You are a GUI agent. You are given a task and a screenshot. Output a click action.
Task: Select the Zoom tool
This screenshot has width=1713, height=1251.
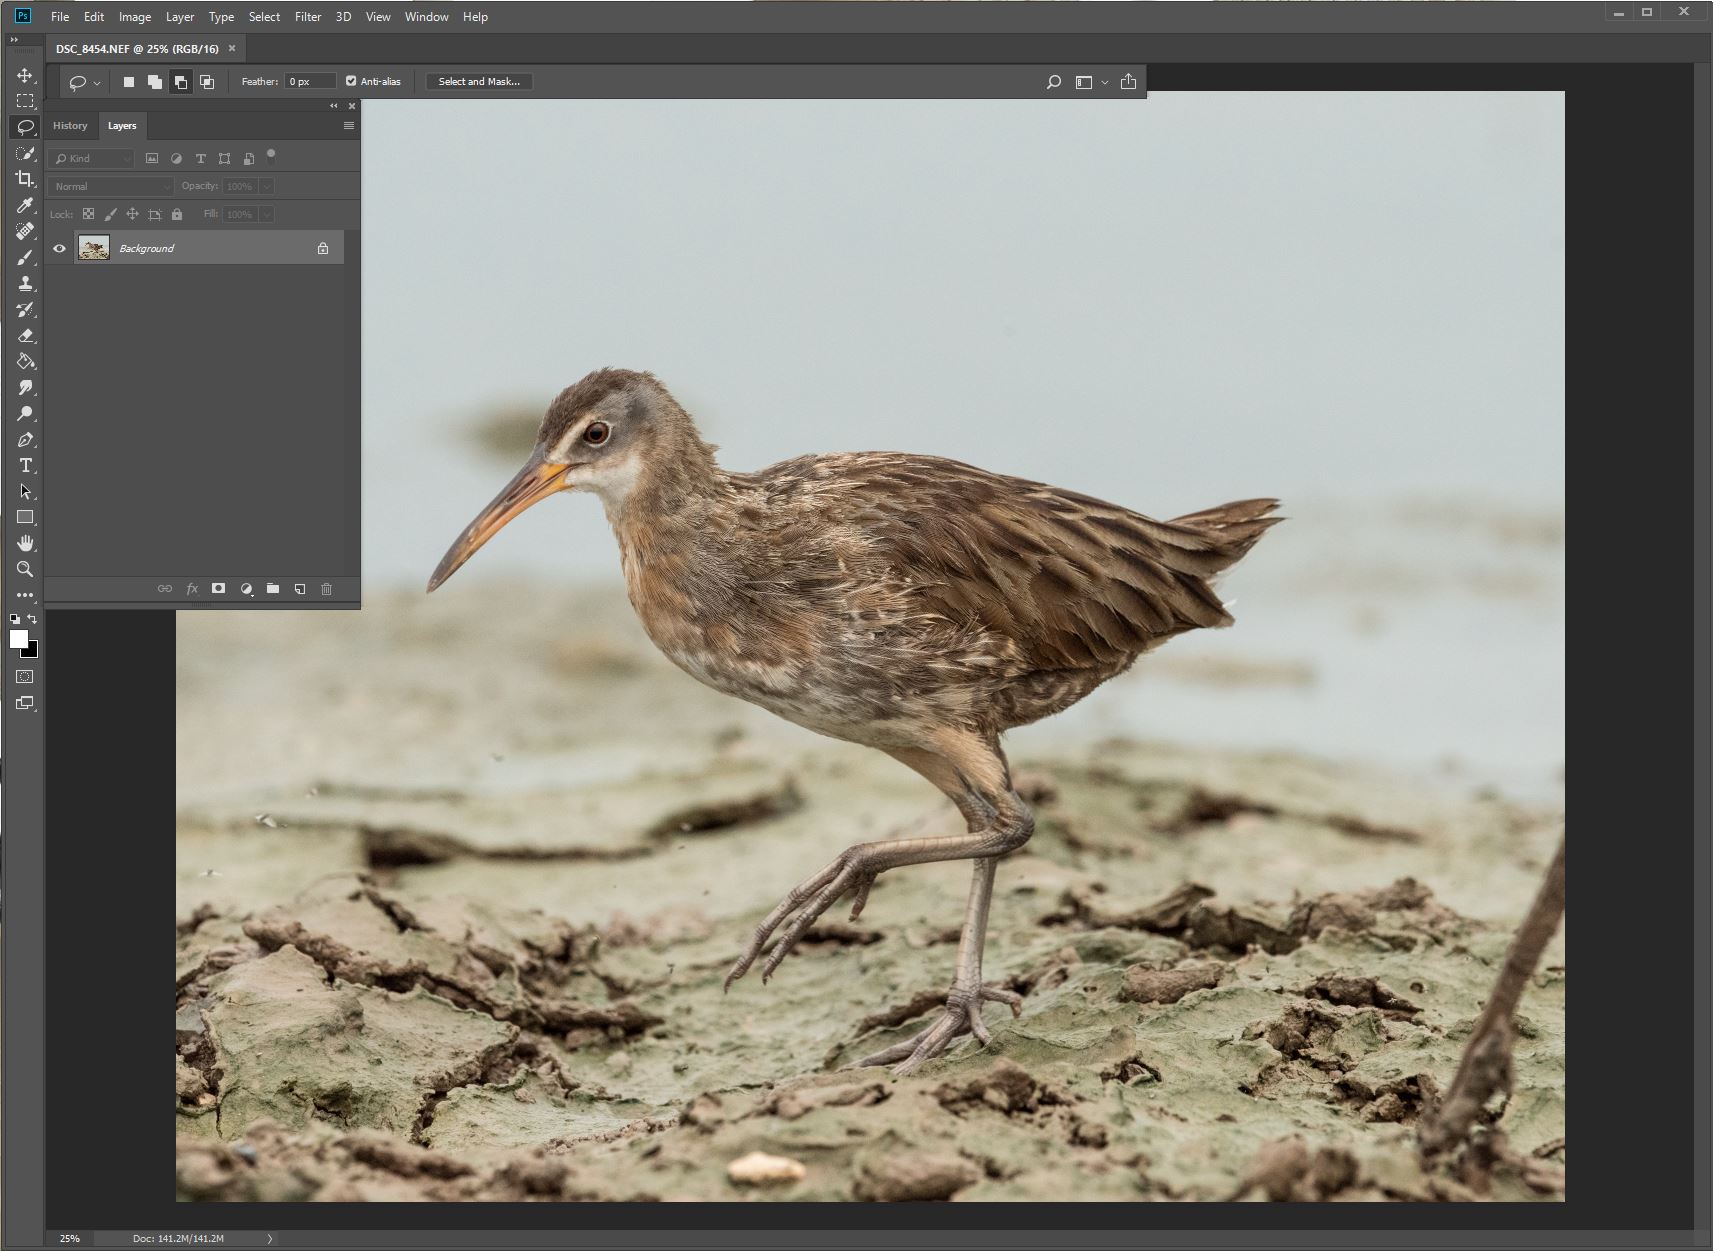click(x=25, y=569)
